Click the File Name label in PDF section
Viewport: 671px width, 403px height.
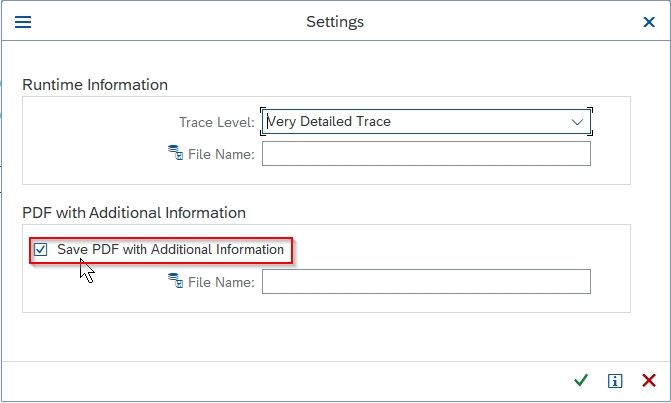click(221, 282)
